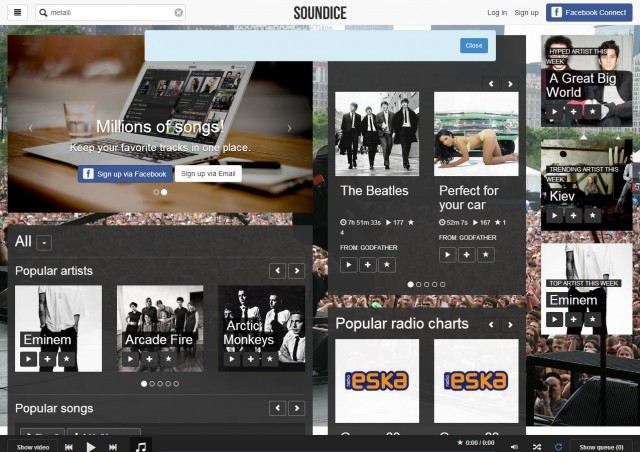Select first Popular artists page dot
Screen dimensions: 640x452
(144, 384)
